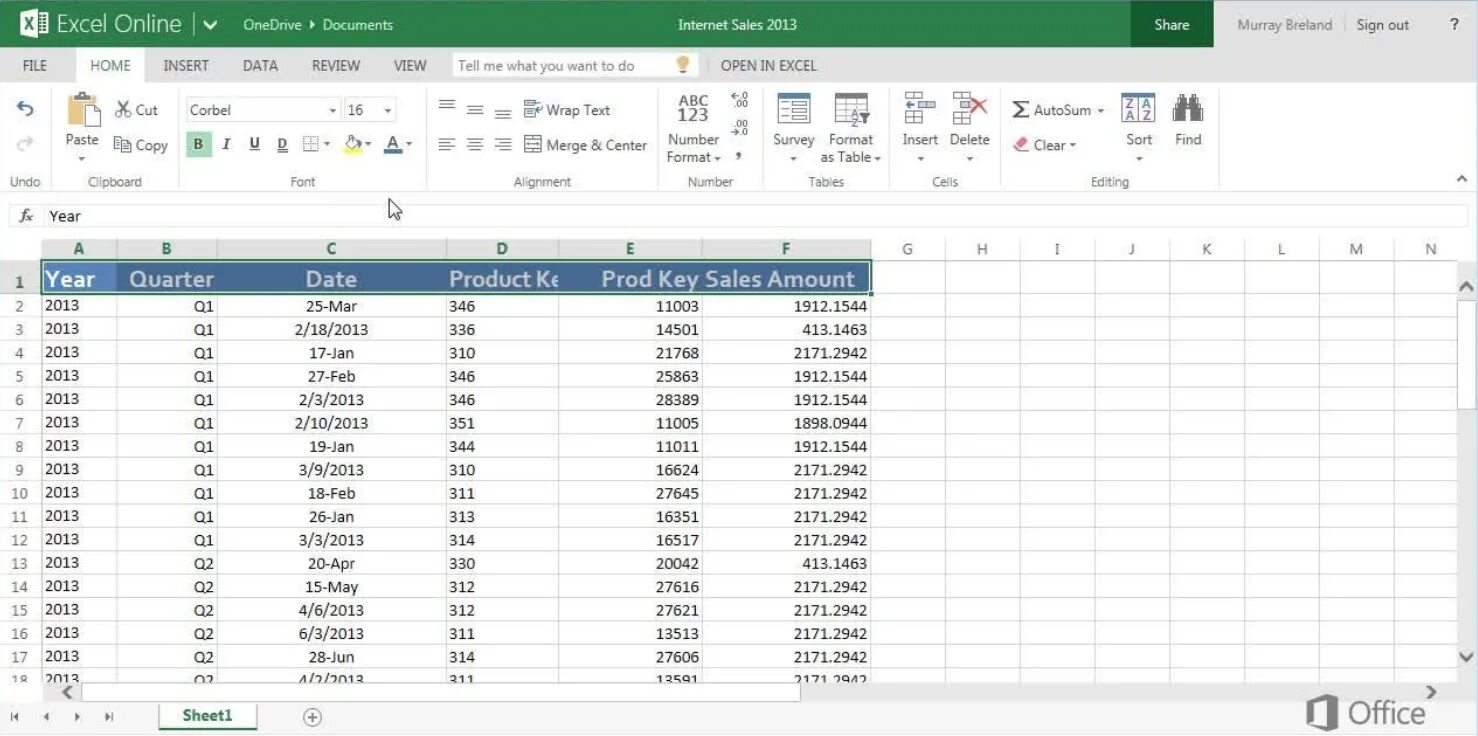Open the Number Format dropdown
This screenshot has height=736, width=1478.
[x=693, y=128]
